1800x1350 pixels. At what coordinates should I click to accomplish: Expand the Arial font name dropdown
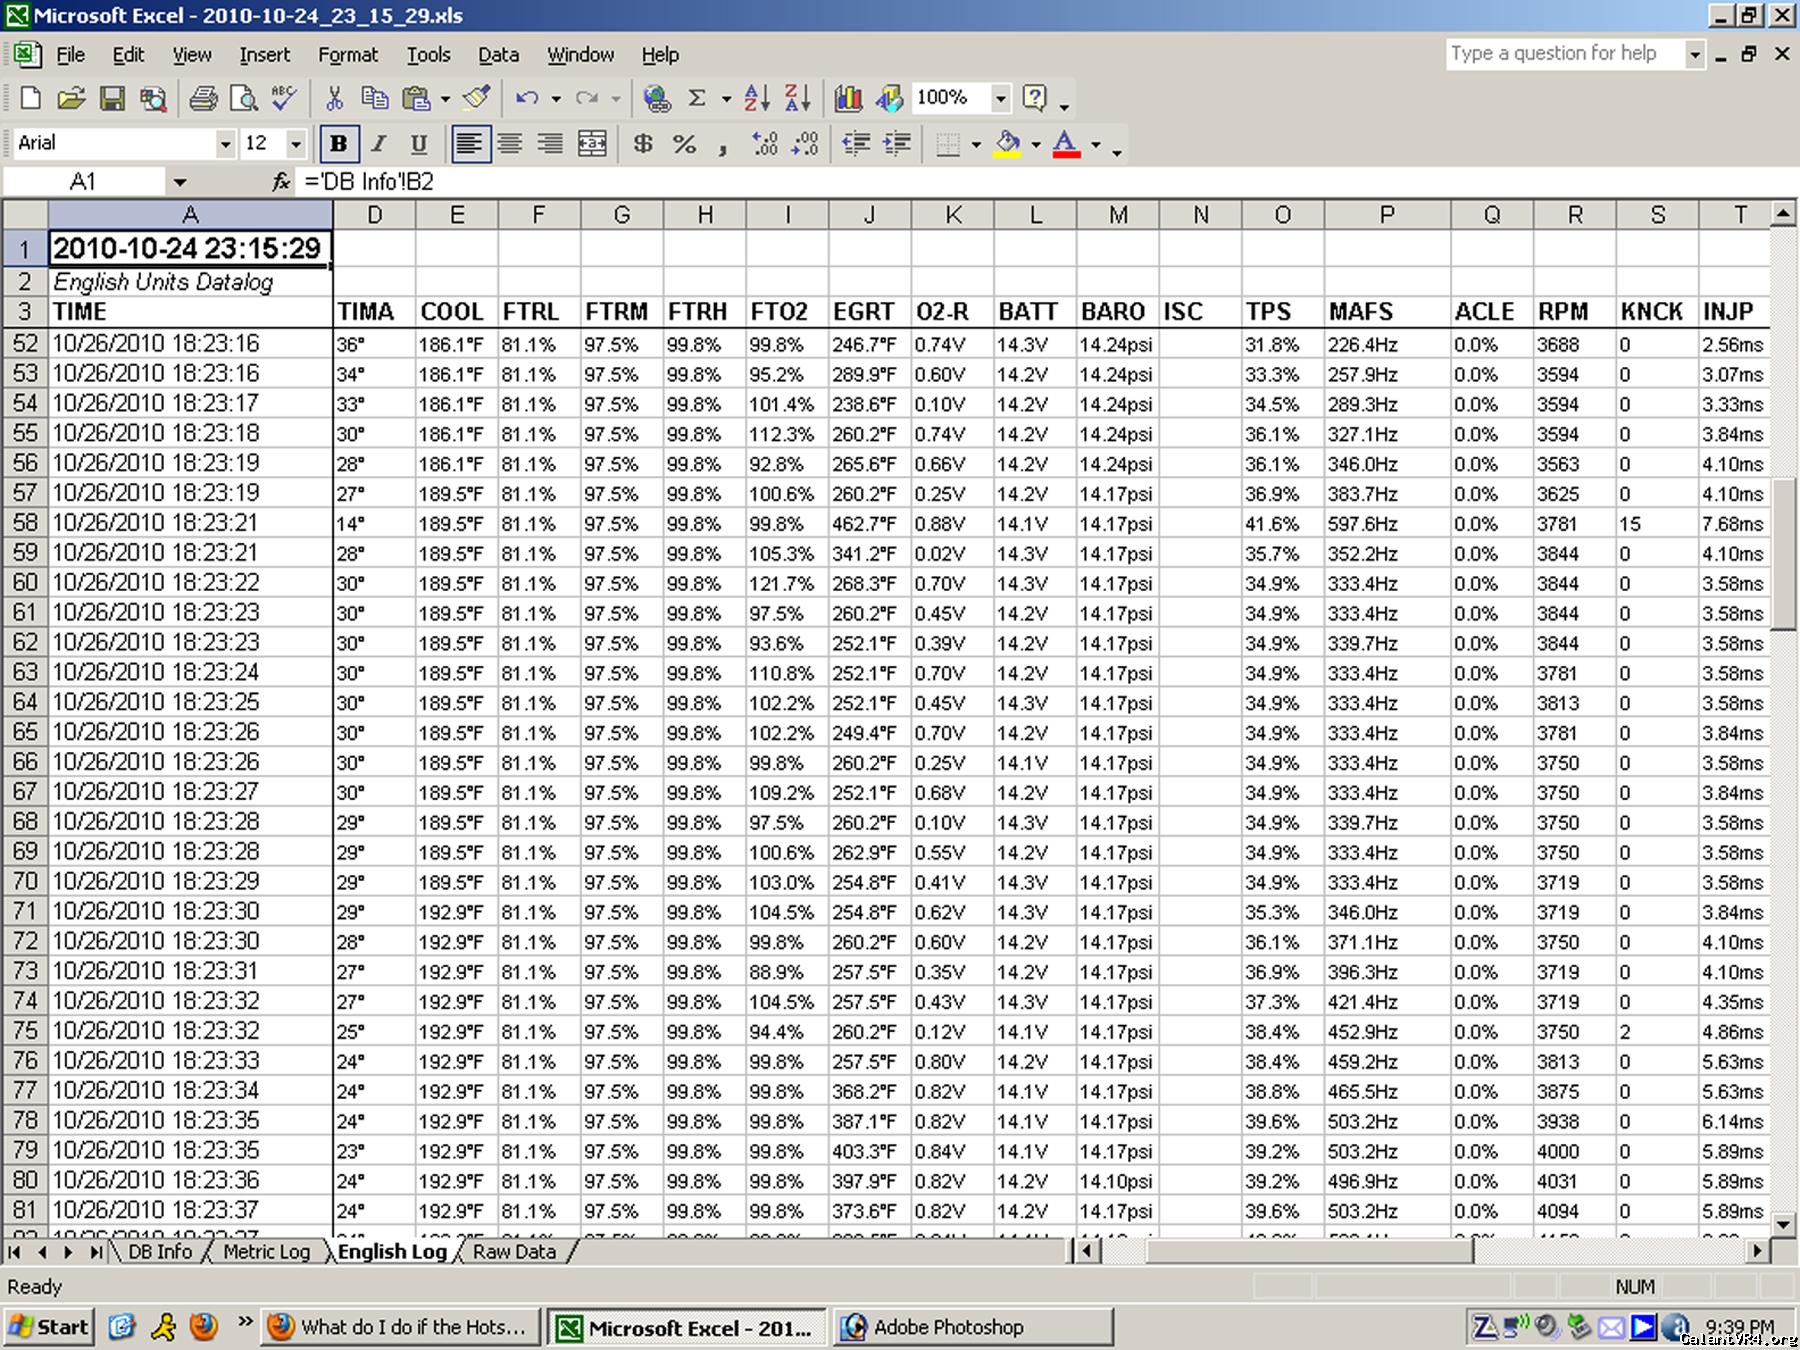point(225,144)
